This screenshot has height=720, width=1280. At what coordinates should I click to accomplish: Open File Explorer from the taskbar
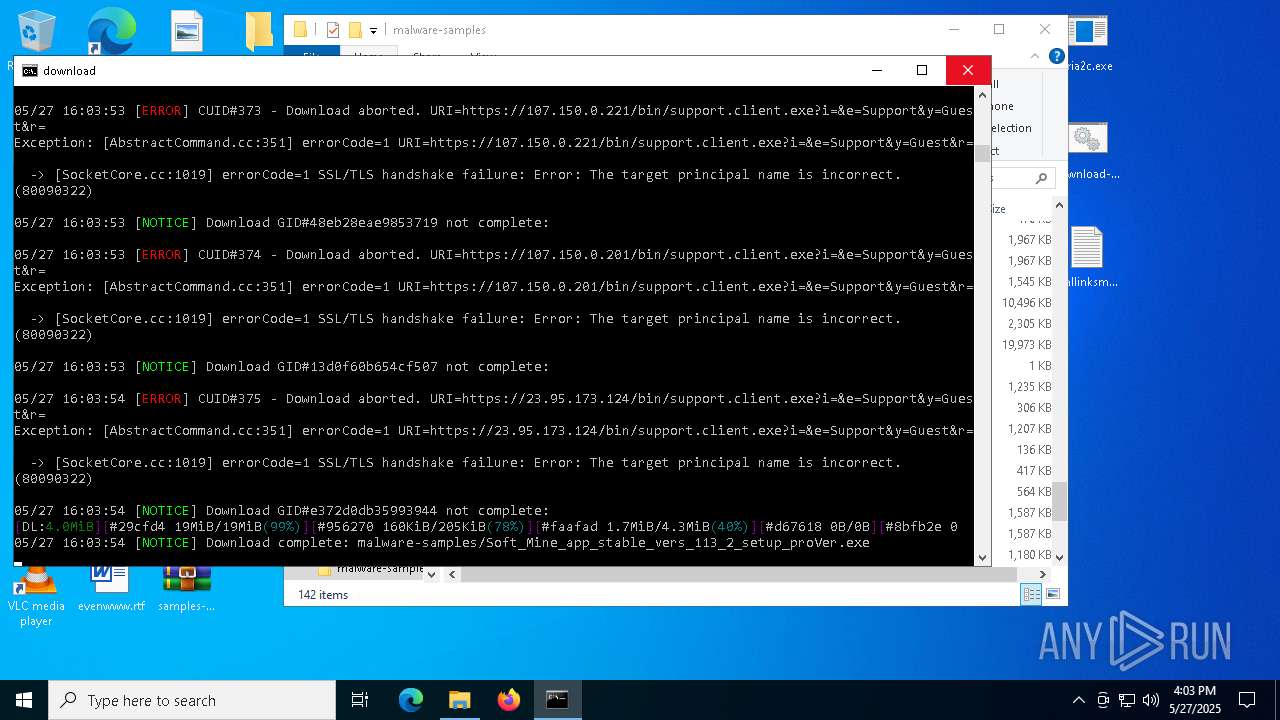pyautogui.click(x=459, y=700)
